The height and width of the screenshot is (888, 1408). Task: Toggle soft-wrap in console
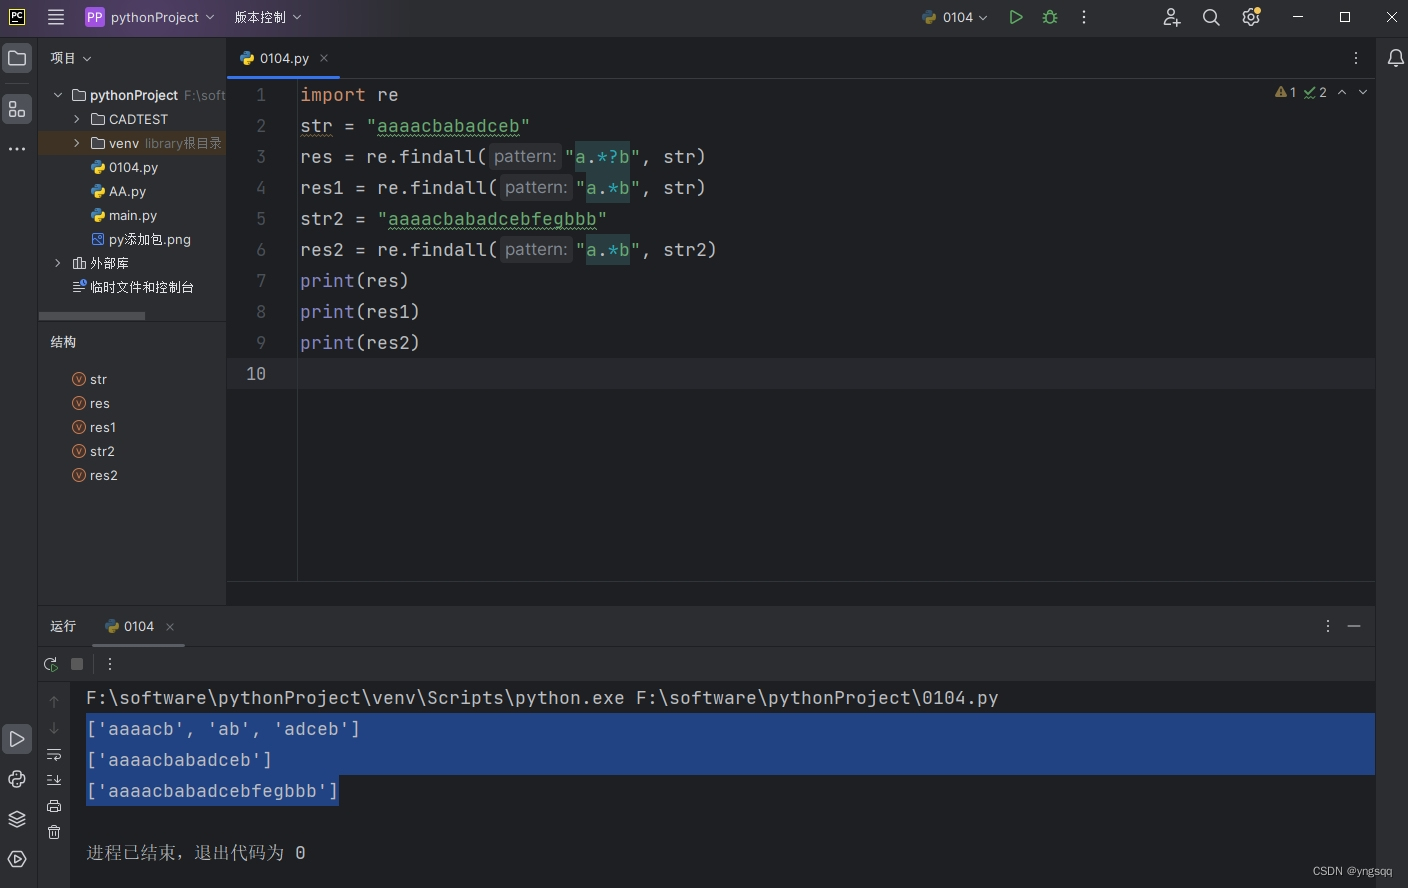pyautogui.click(x=54, y=754)
